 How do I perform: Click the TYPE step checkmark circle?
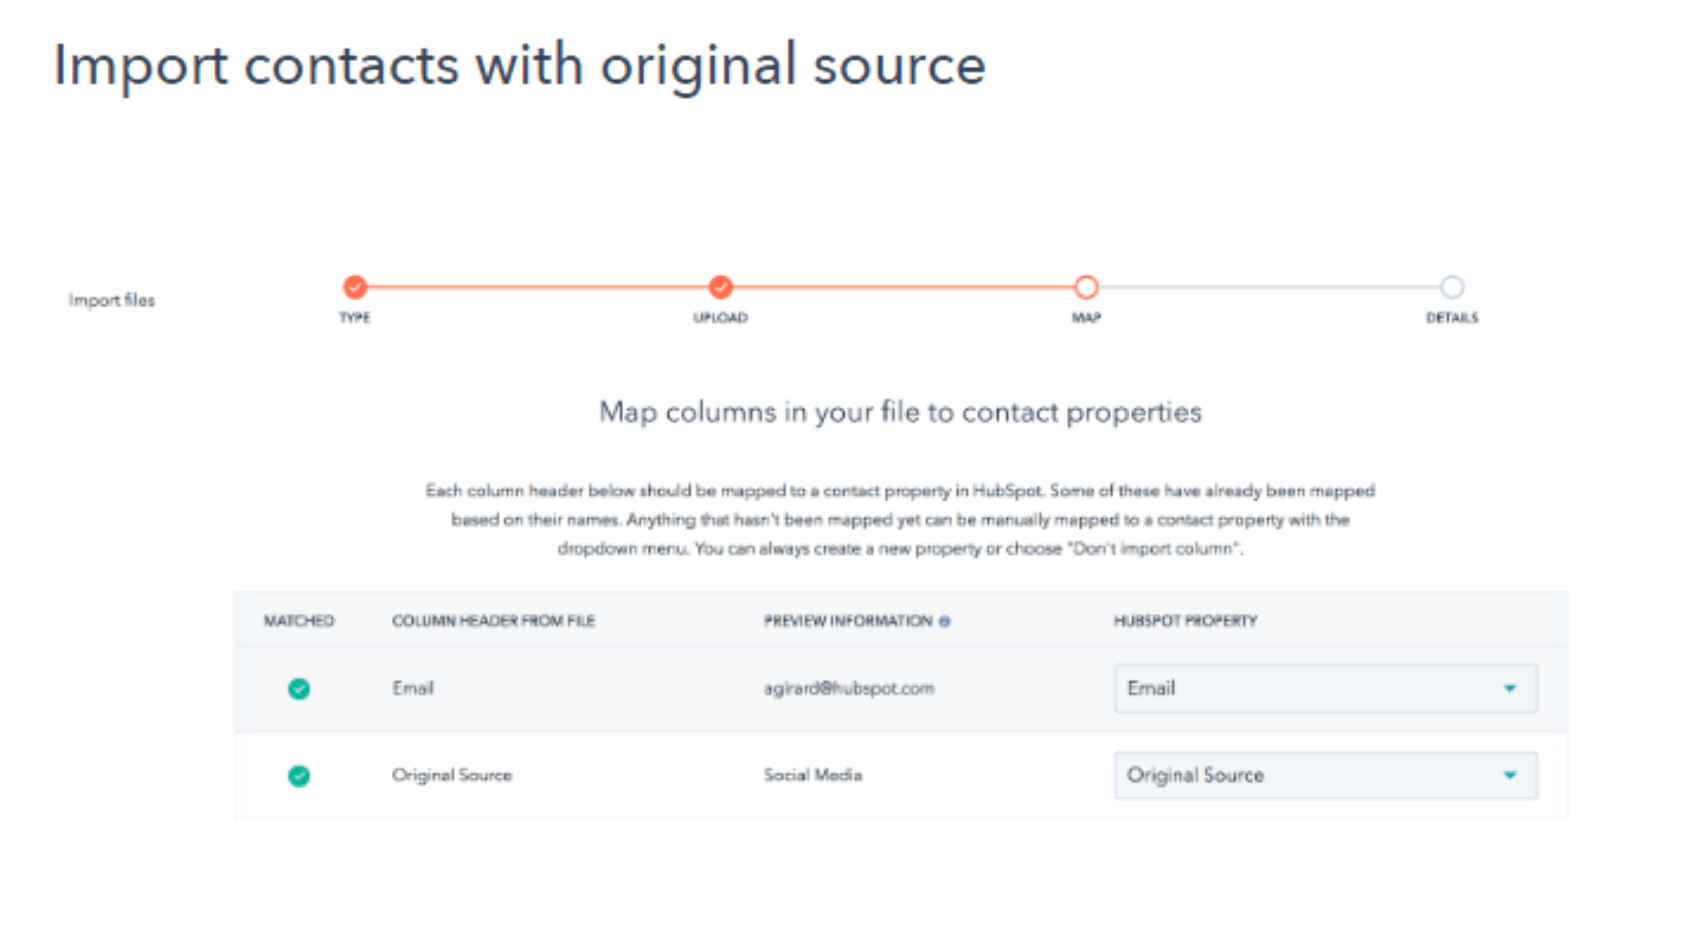tap(355, 287)
